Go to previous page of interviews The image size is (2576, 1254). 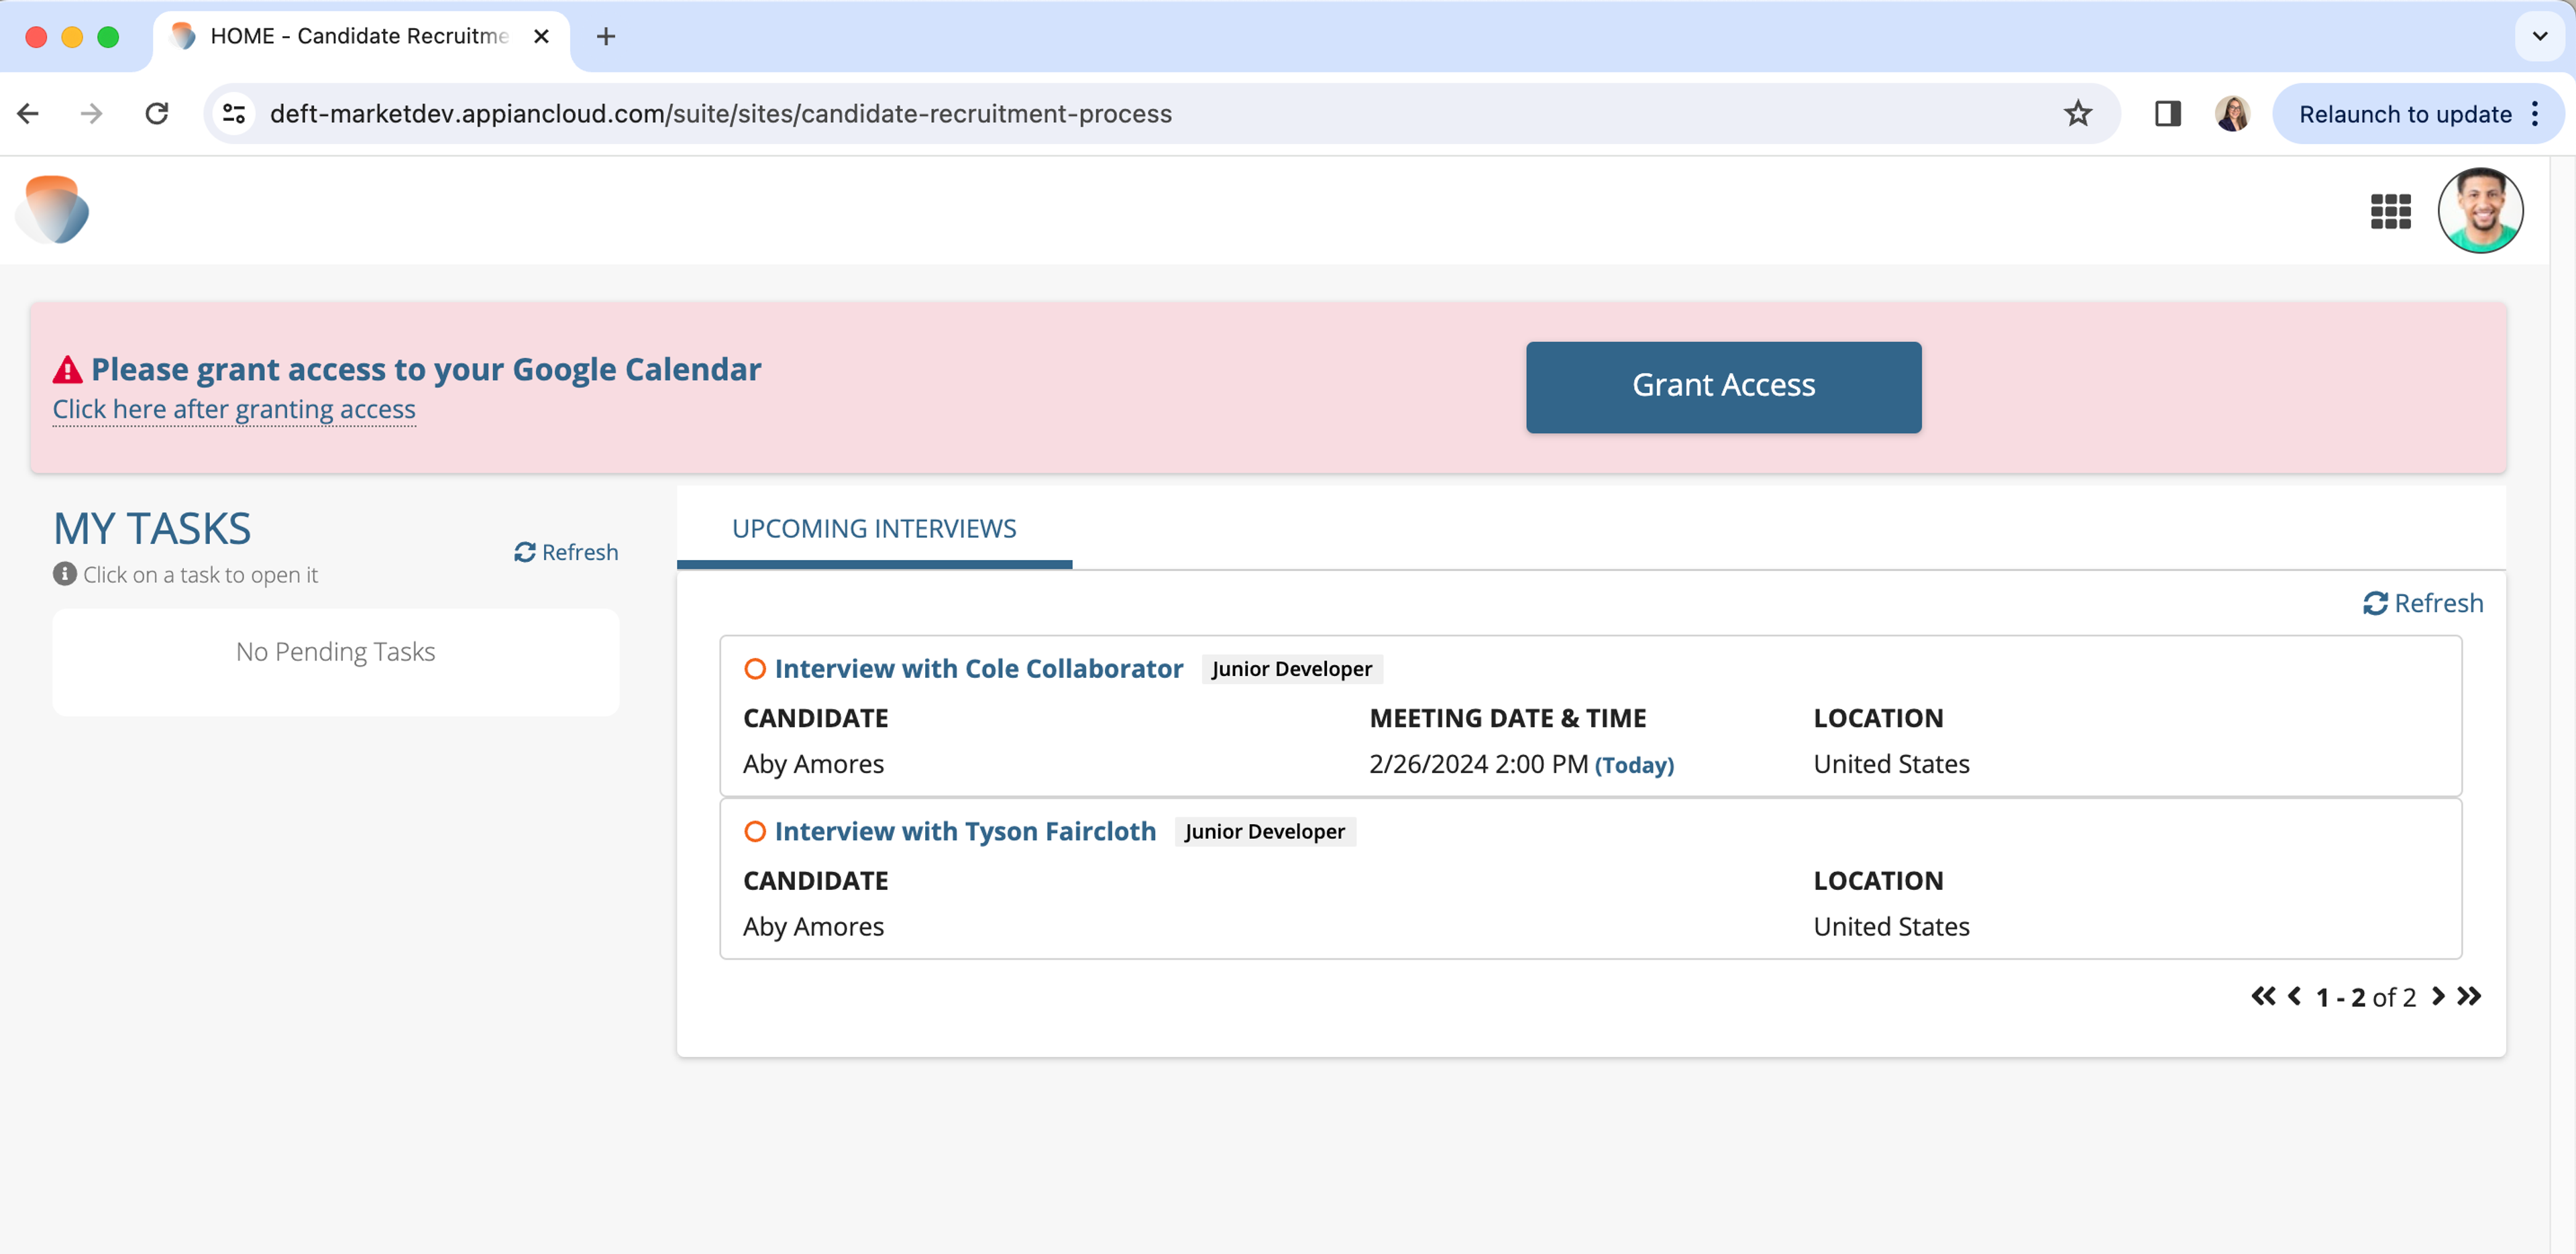(x=2295, y=996)
